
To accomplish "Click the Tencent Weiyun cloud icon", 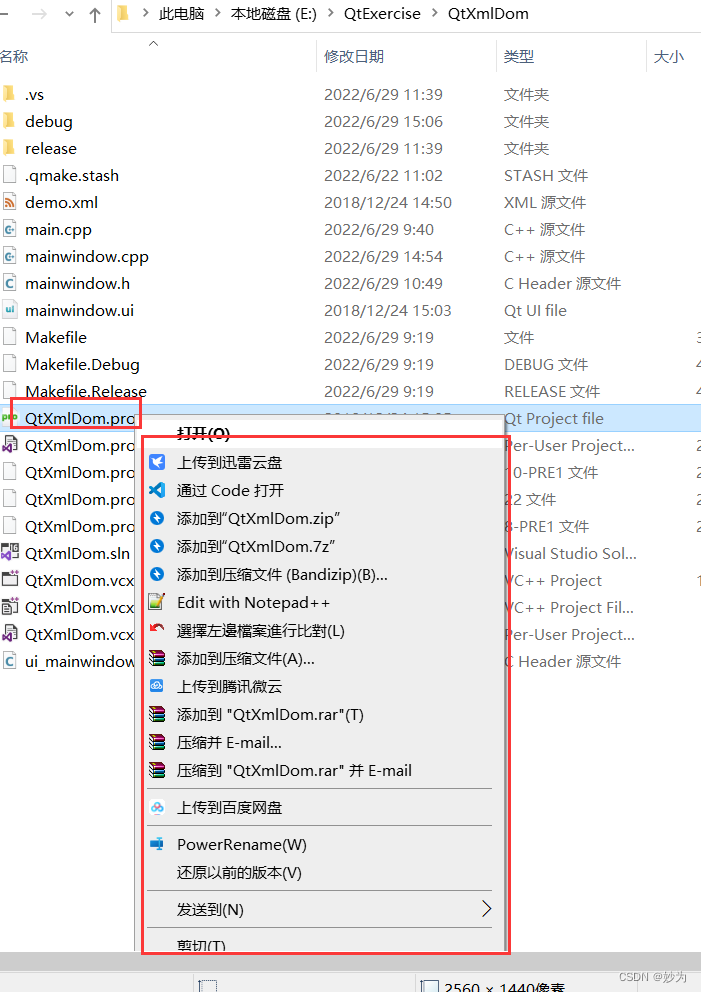I will point(157,686).
